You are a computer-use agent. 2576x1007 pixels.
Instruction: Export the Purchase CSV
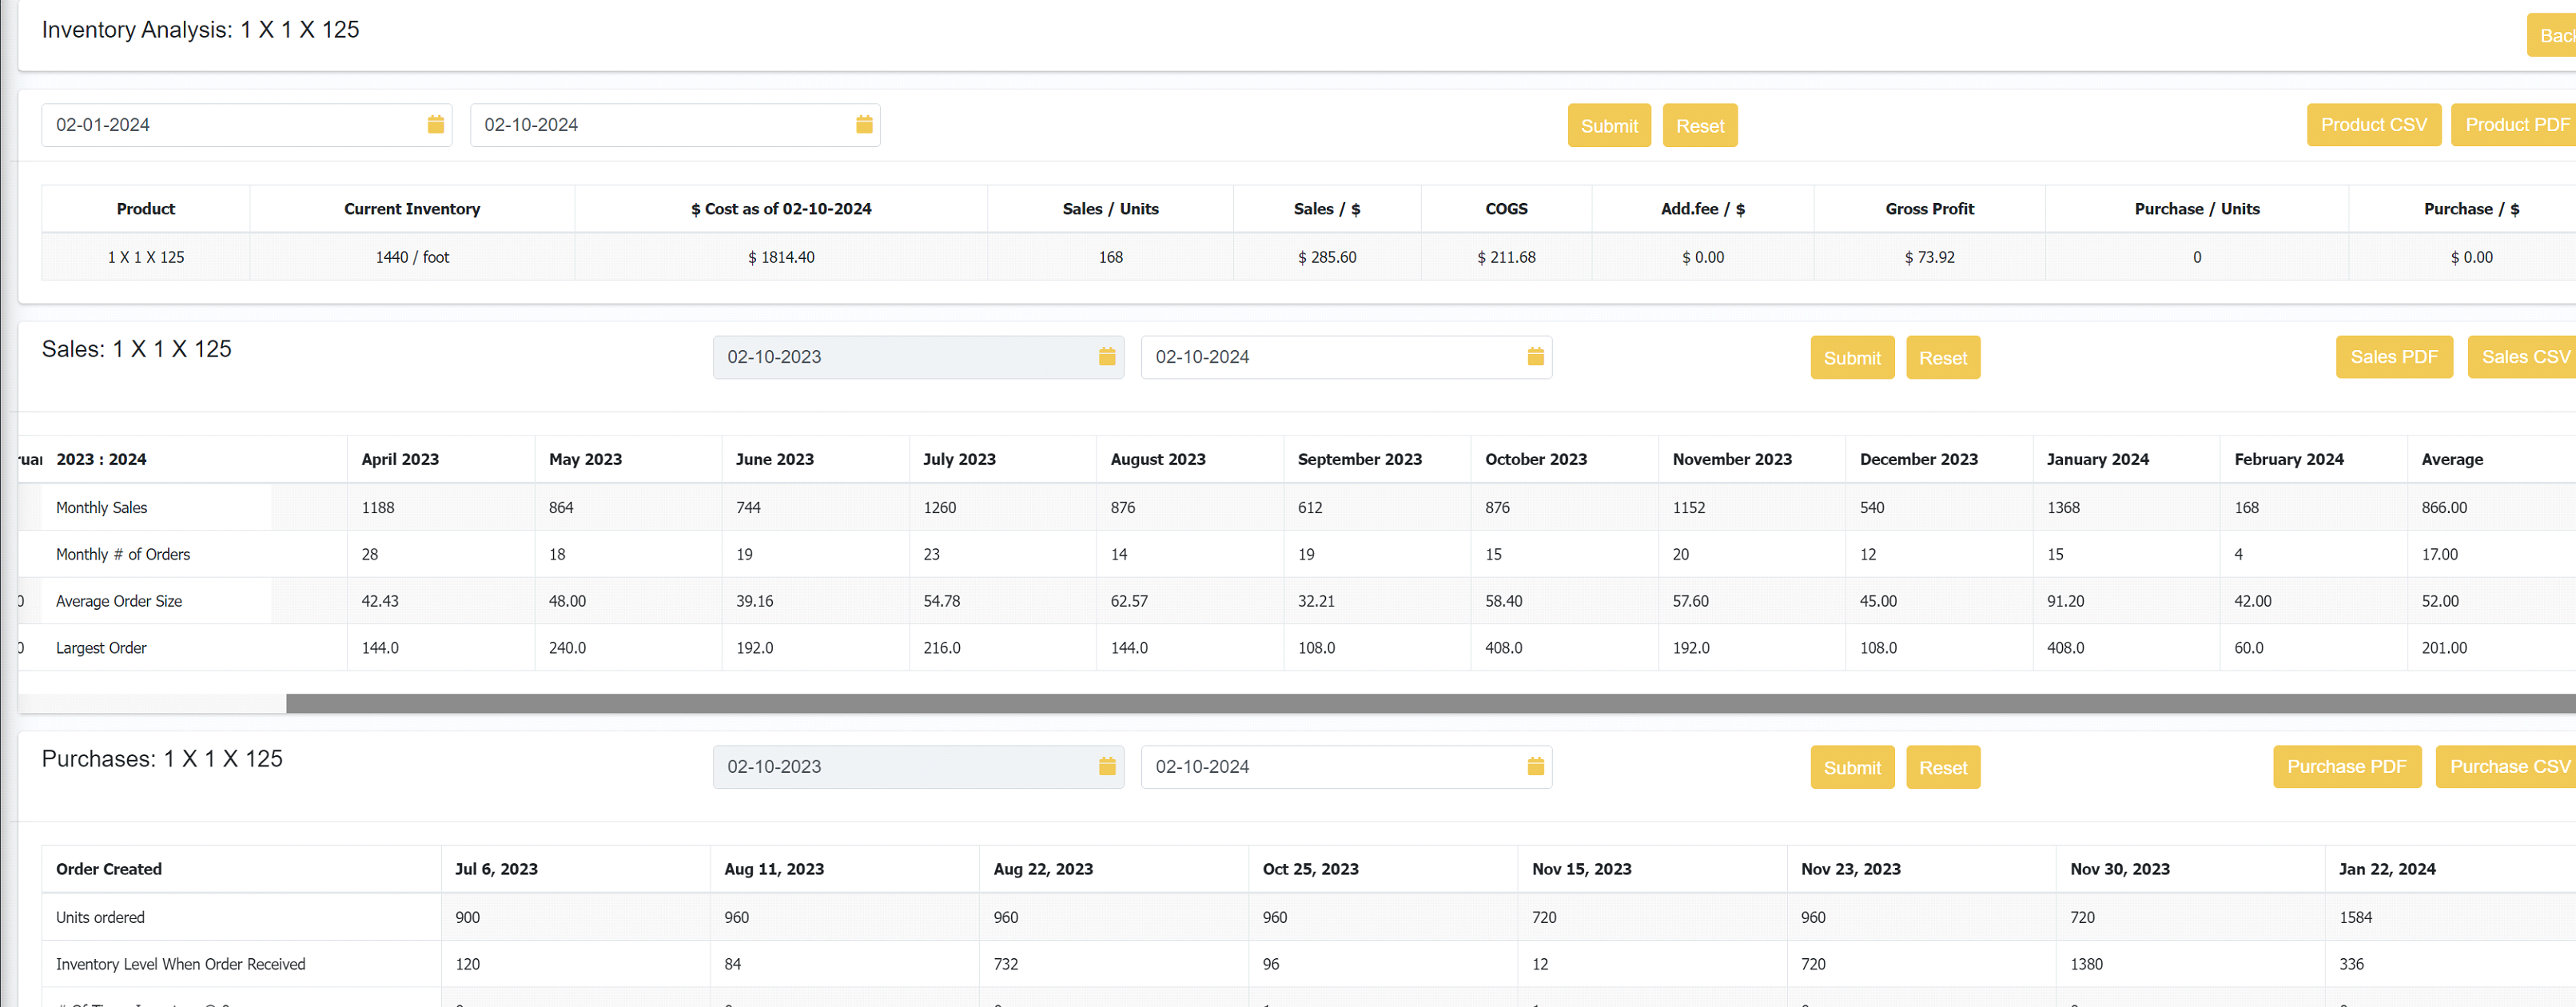[2506, 767]
